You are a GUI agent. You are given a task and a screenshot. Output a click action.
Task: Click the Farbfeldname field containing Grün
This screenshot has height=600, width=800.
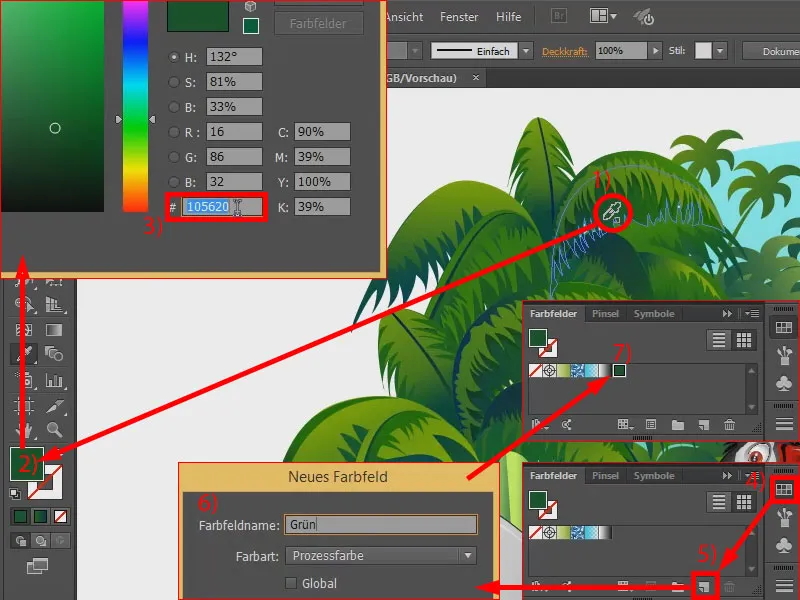tap(381, 524)
